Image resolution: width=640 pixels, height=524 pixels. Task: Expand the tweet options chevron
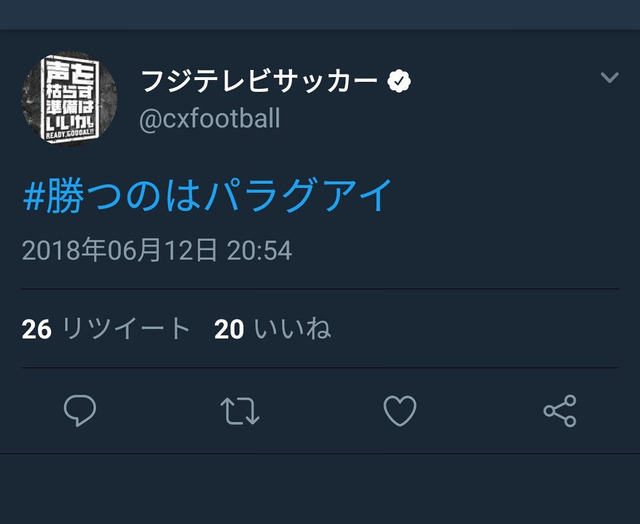pos(609,79)
